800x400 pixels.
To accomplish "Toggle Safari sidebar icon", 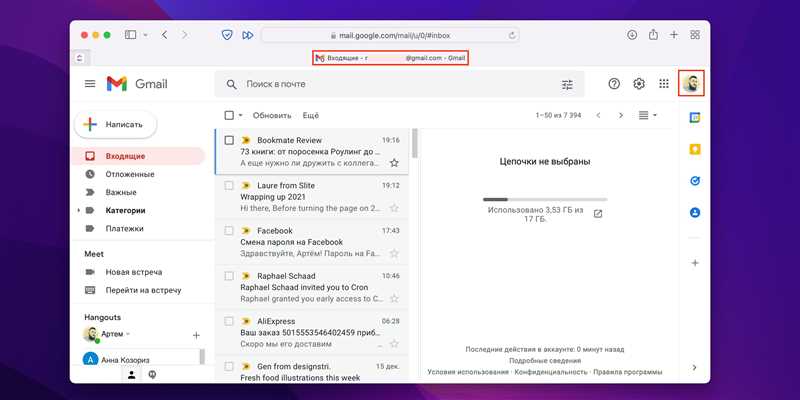I will tap(131, 35).
